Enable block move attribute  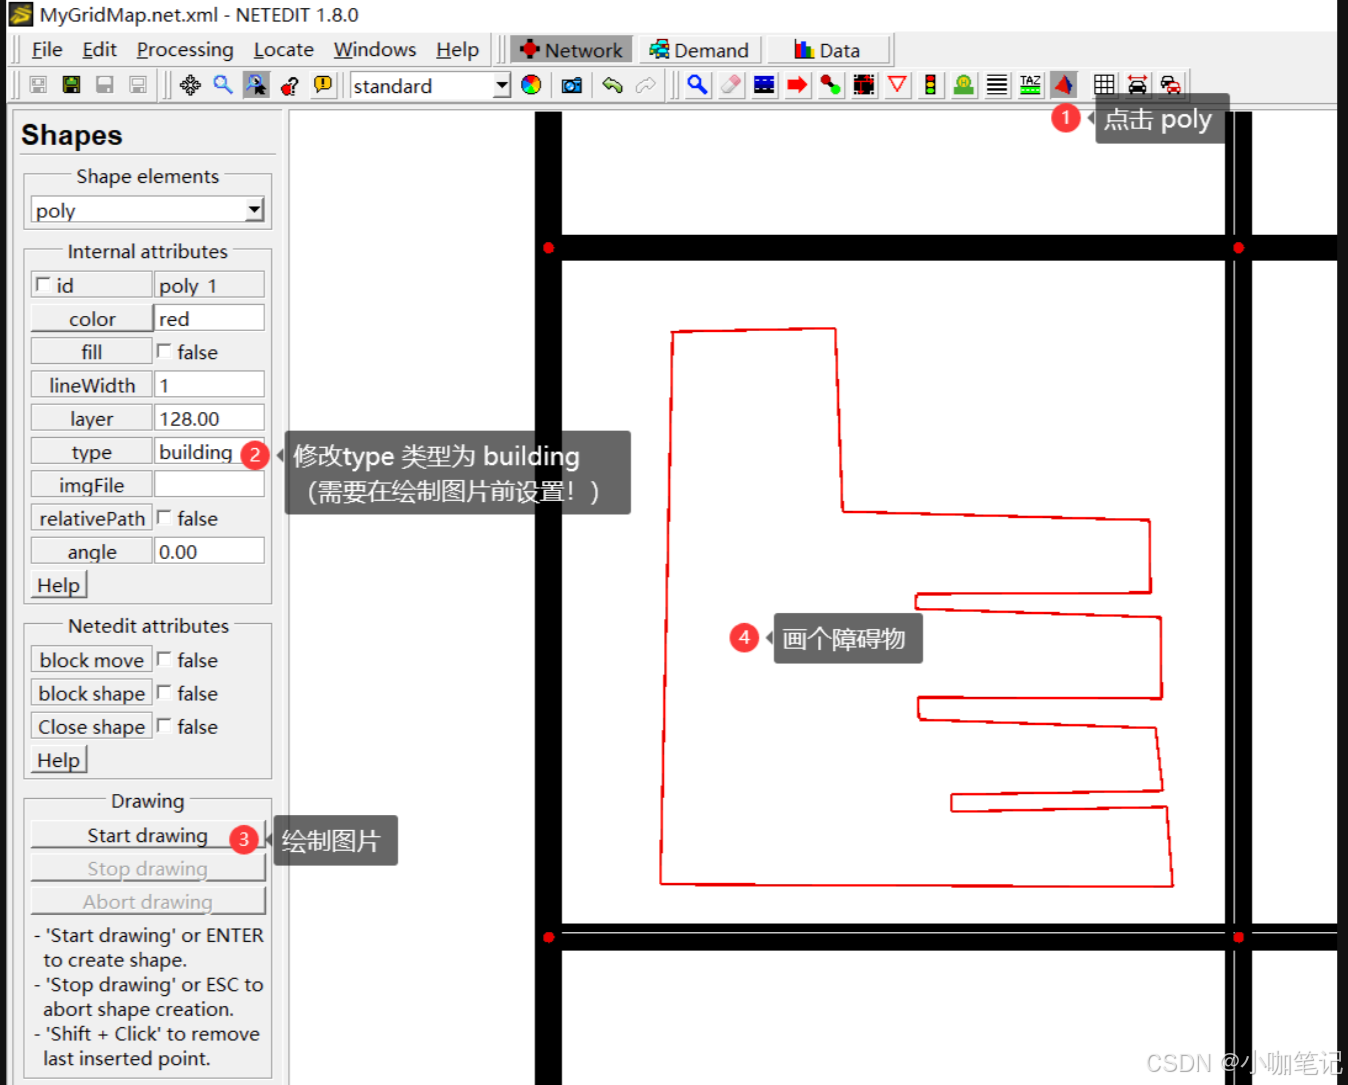pyautogui.click(x=164, y=659)
